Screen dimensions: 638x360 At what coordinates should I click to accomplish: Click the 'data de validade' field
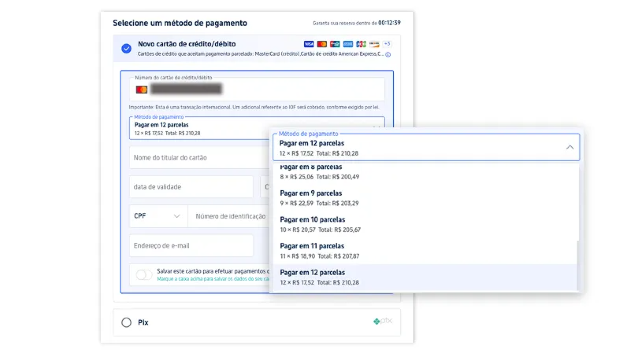click(x=191, y=187)
